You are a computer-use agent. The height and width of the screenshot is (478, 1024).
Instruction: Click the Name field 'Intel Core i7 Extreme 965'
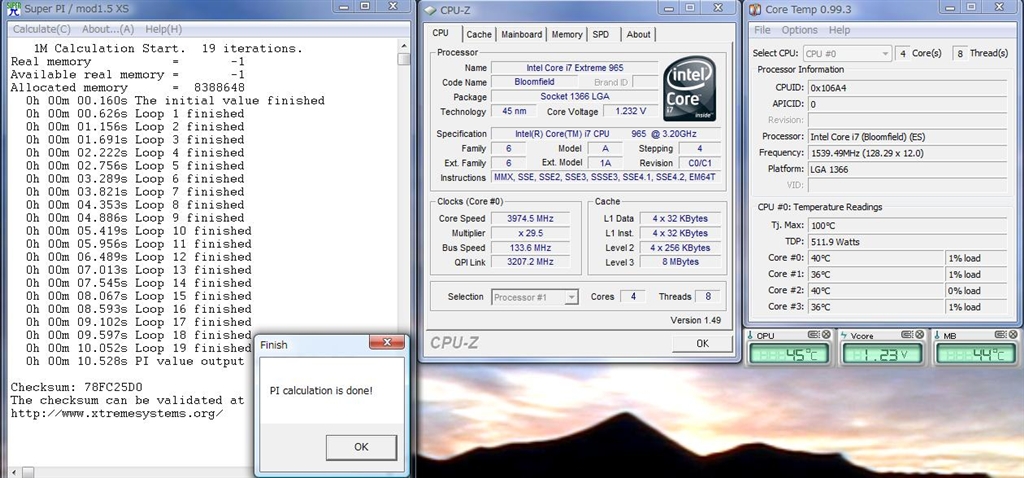click(575, 68)
